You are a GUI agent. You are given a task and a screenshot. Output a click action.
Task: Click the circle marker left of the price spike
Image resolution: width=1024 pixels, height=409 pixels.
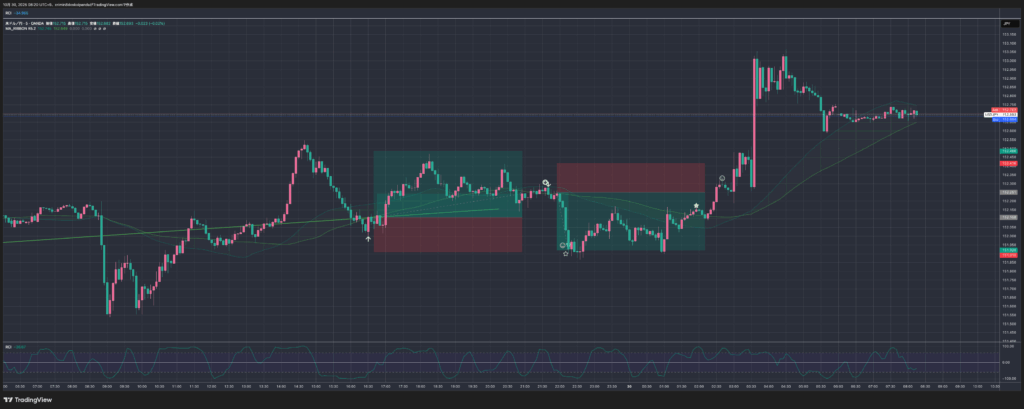coord(721,178)
